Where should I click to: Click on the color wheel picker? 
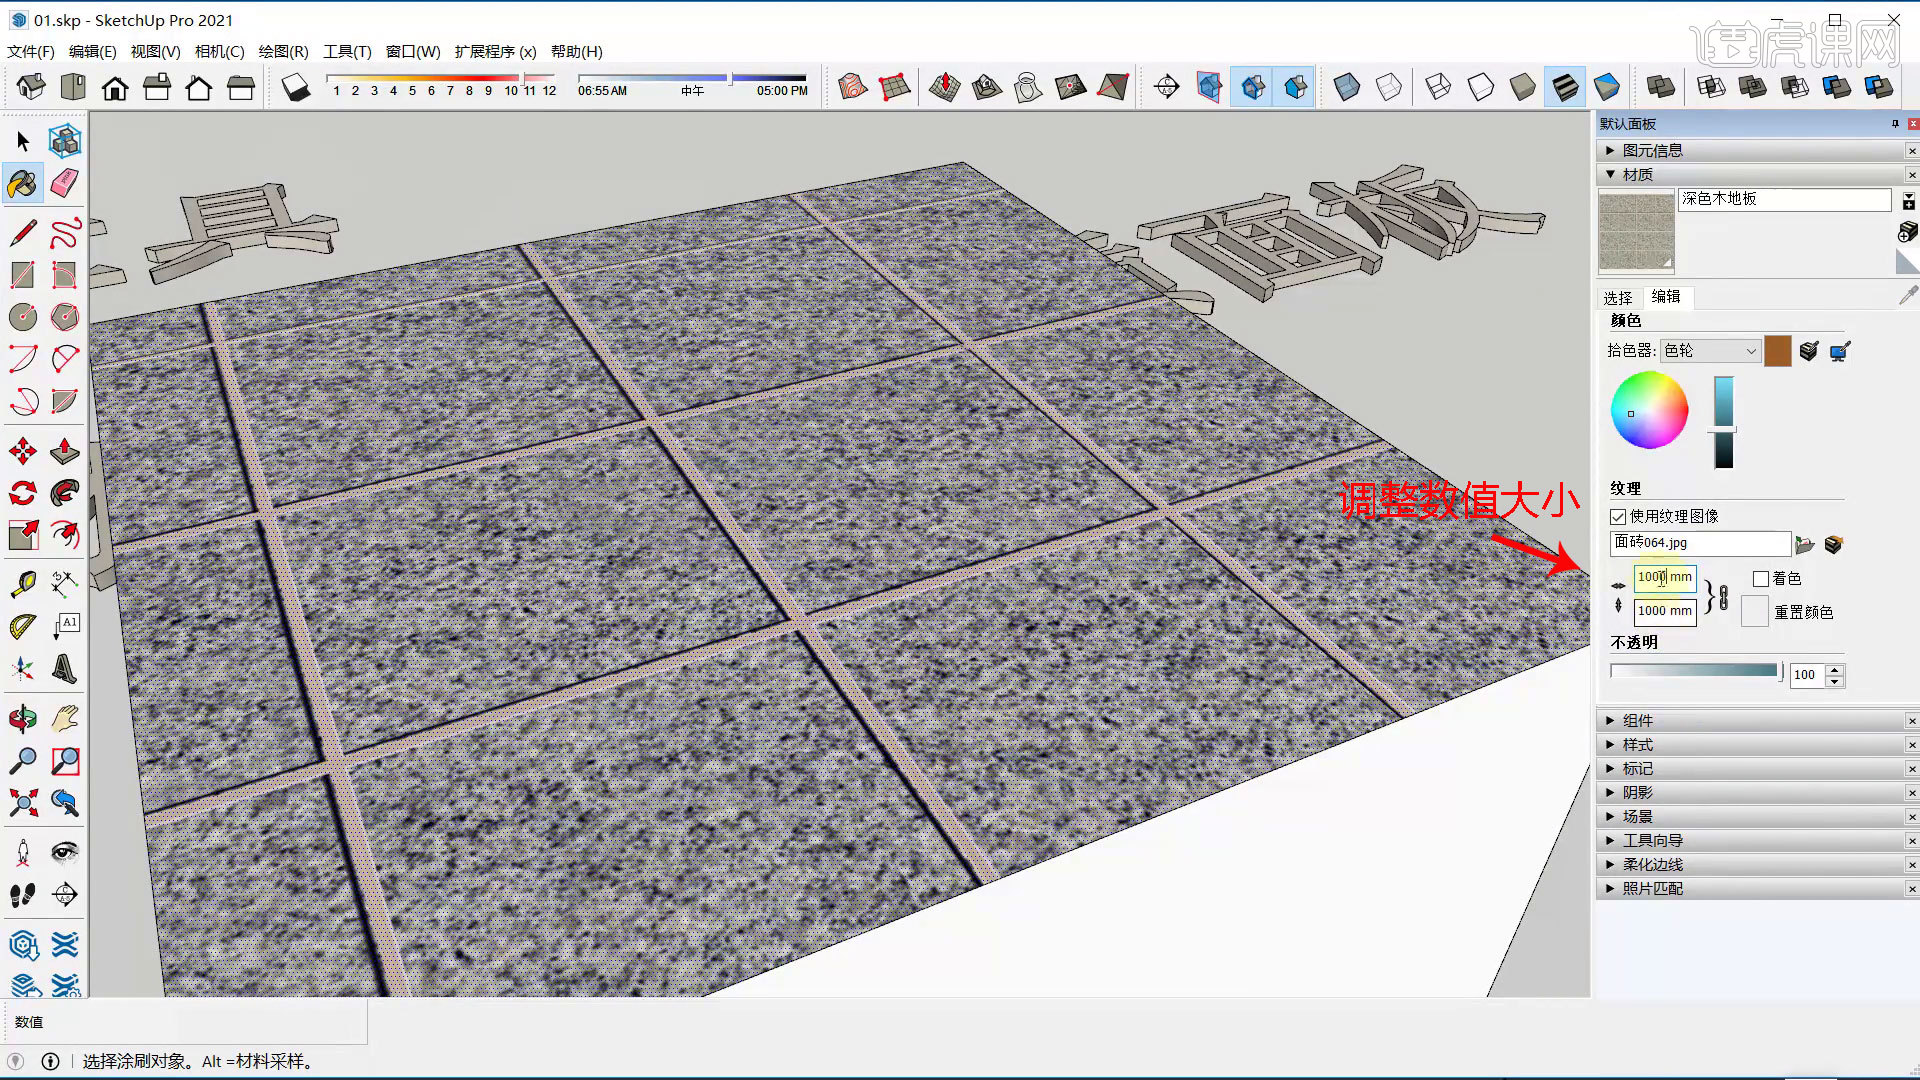[x=1649, y=410]
